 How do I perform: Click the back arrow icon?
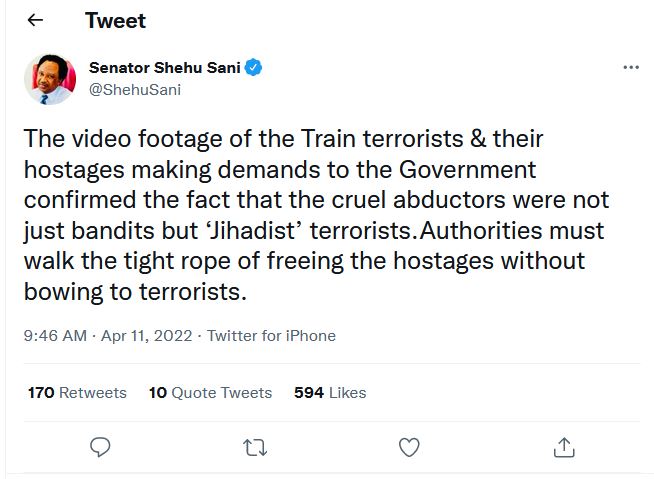coord(36,21)
